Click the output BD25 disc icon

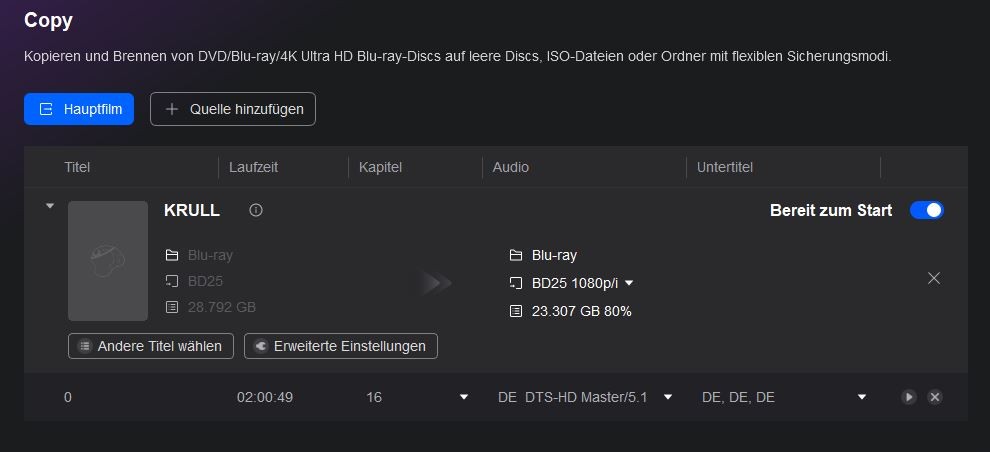point(516,283)
